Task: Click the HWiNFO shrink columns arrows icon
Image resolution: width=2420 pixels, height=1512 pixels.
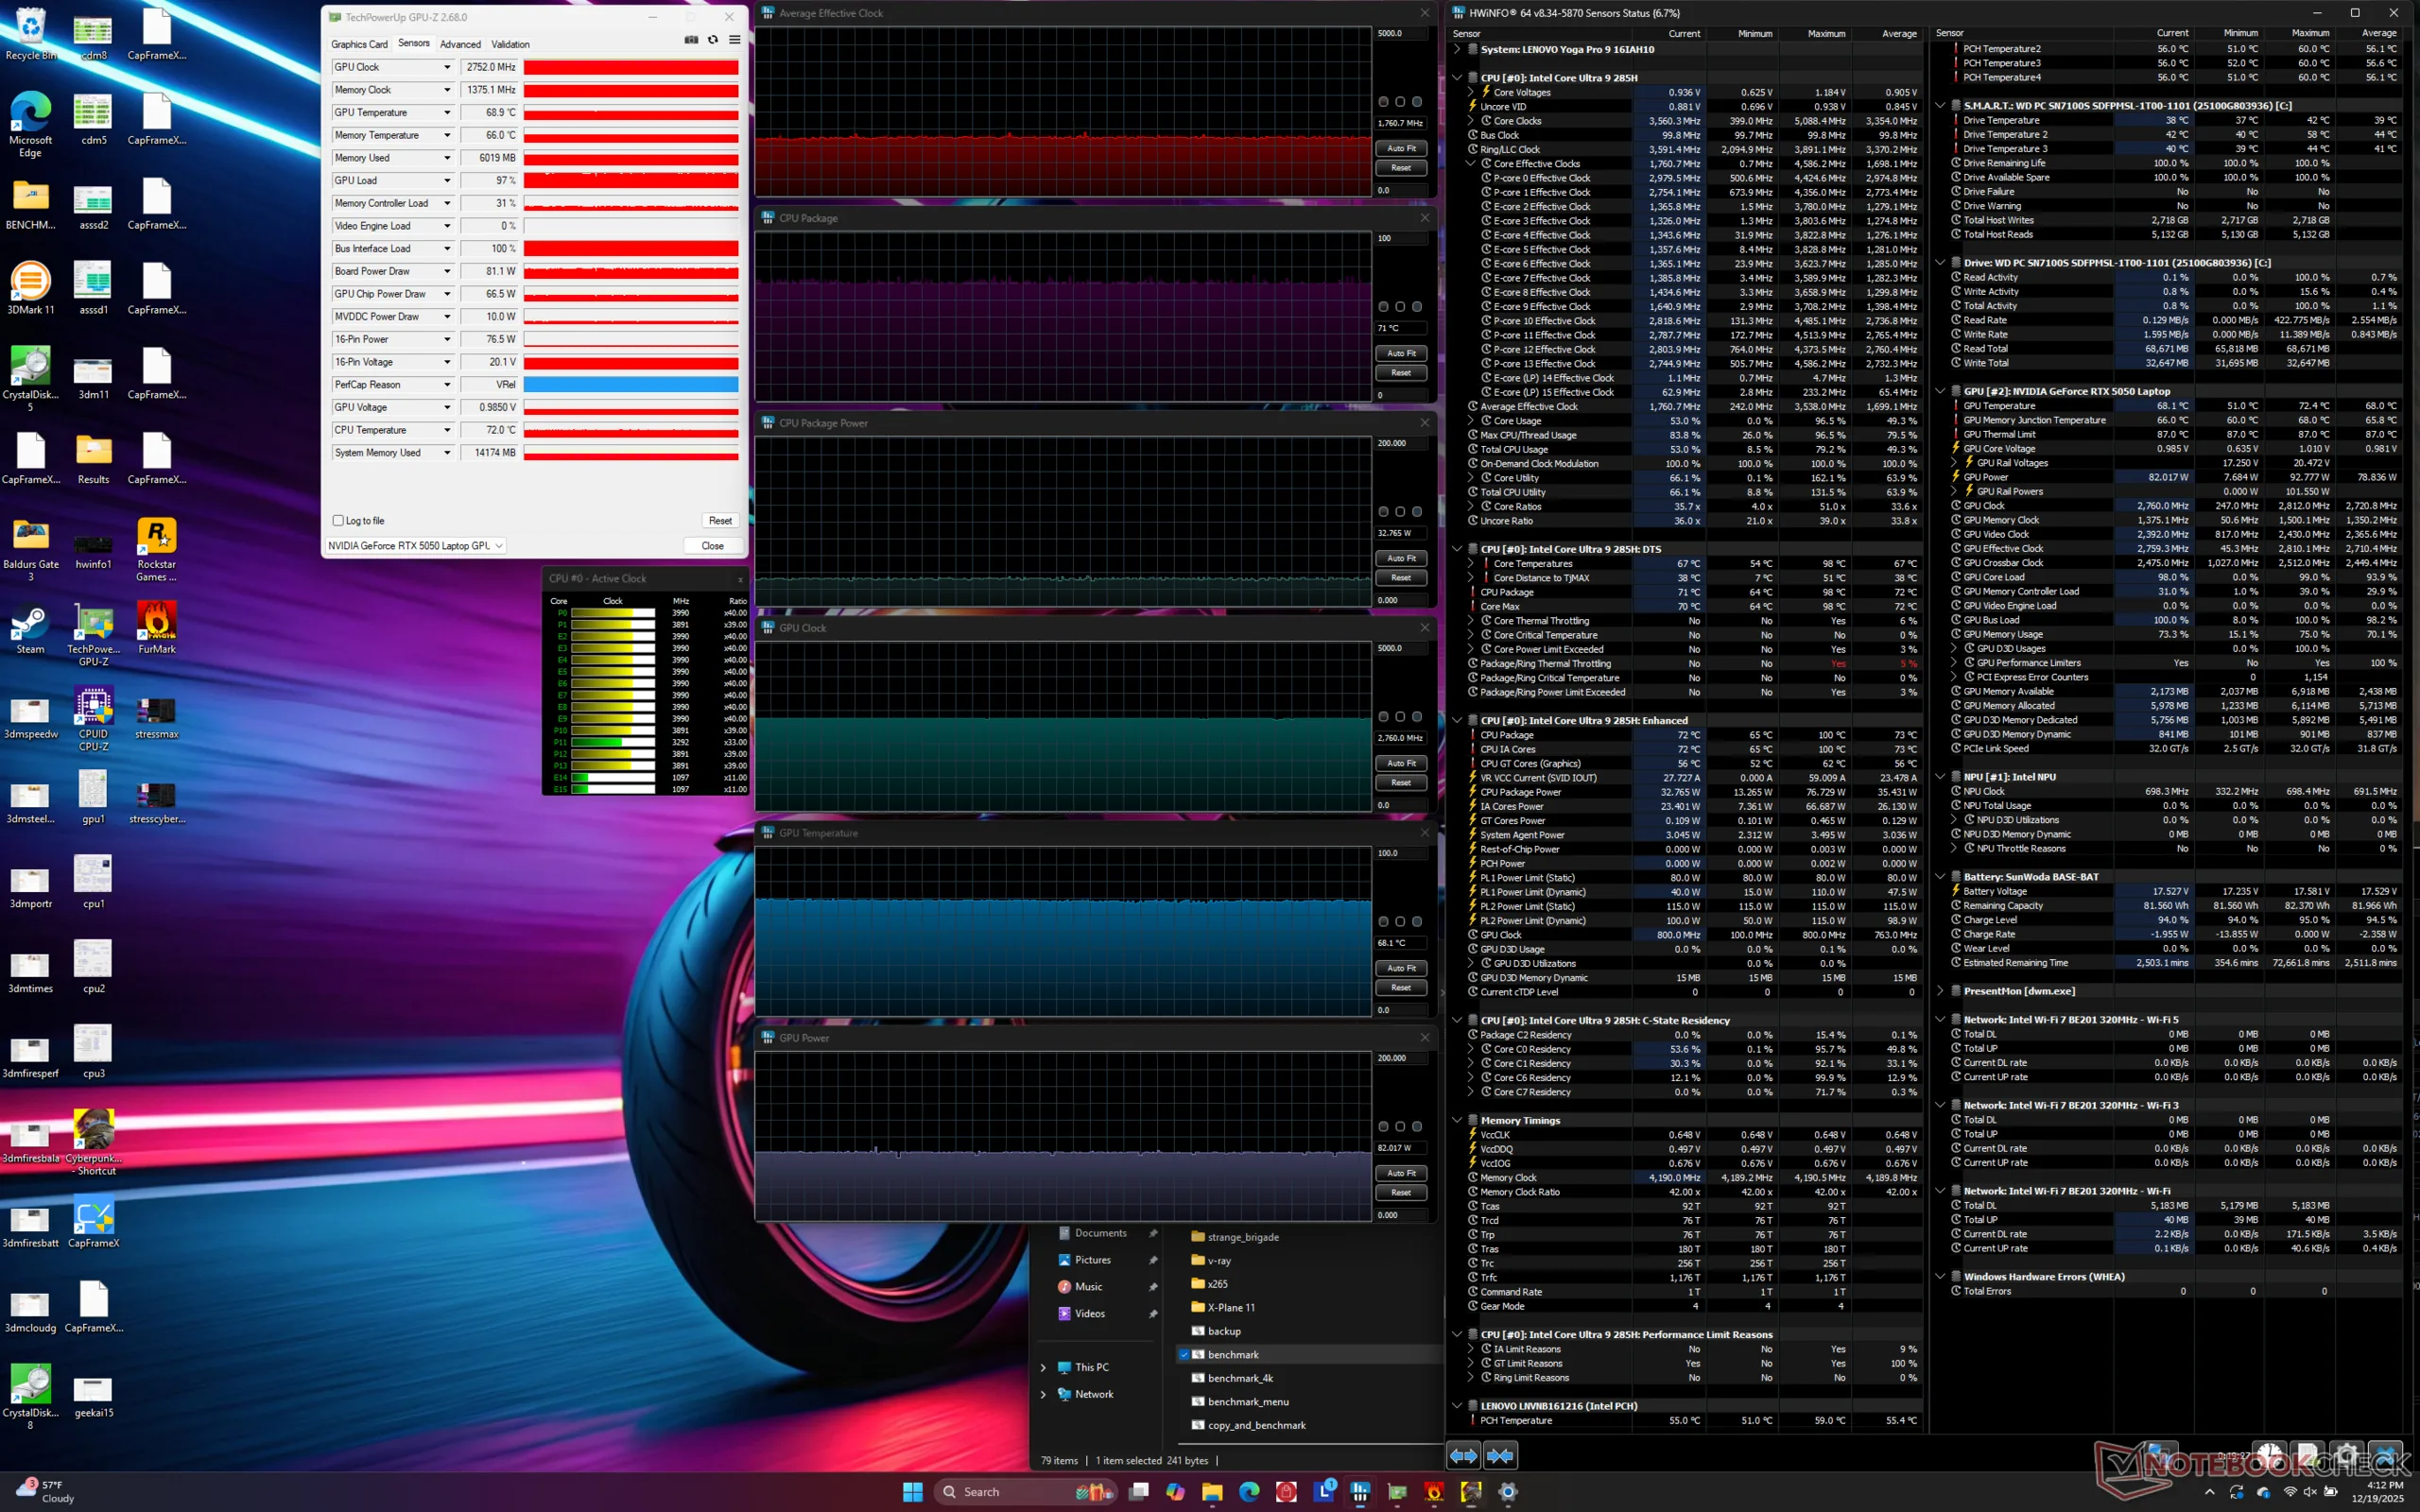Action: click(x=1500, y=1455)
